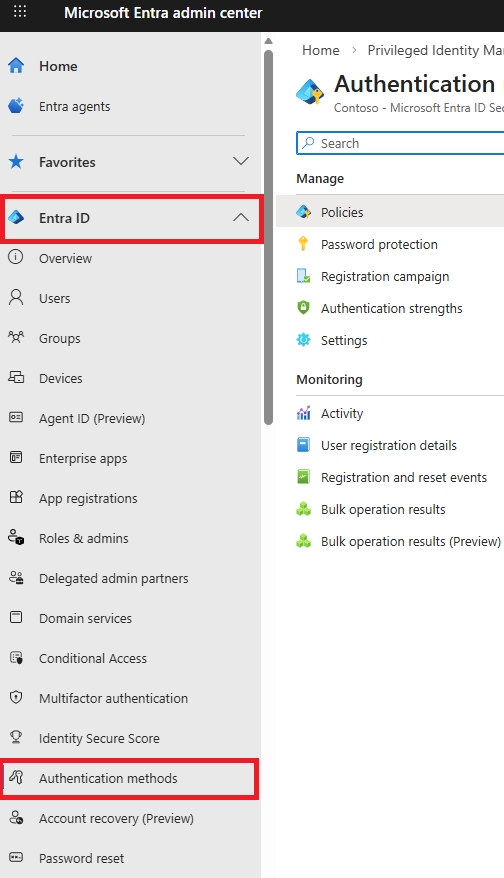Click the Home house icon in sidebar
Screen dimensions: 504x878
pos(16,66)
